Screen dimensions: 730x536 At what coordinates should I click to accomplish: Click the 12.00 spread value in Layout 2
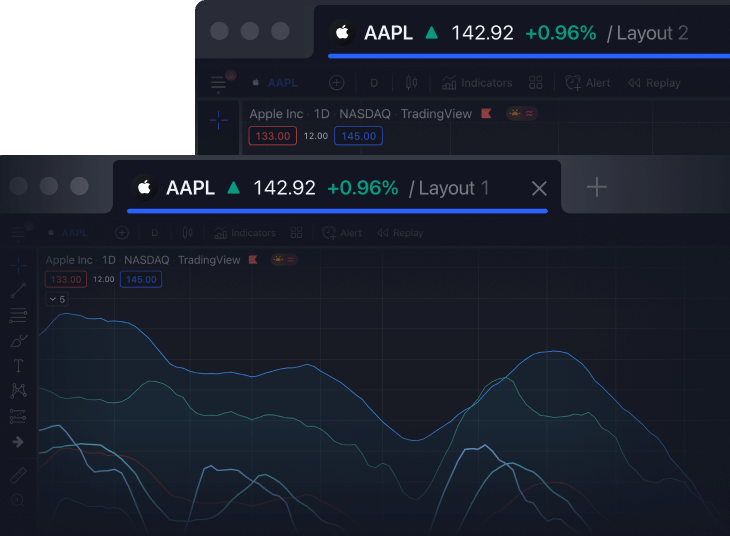[x=316, y=136]
